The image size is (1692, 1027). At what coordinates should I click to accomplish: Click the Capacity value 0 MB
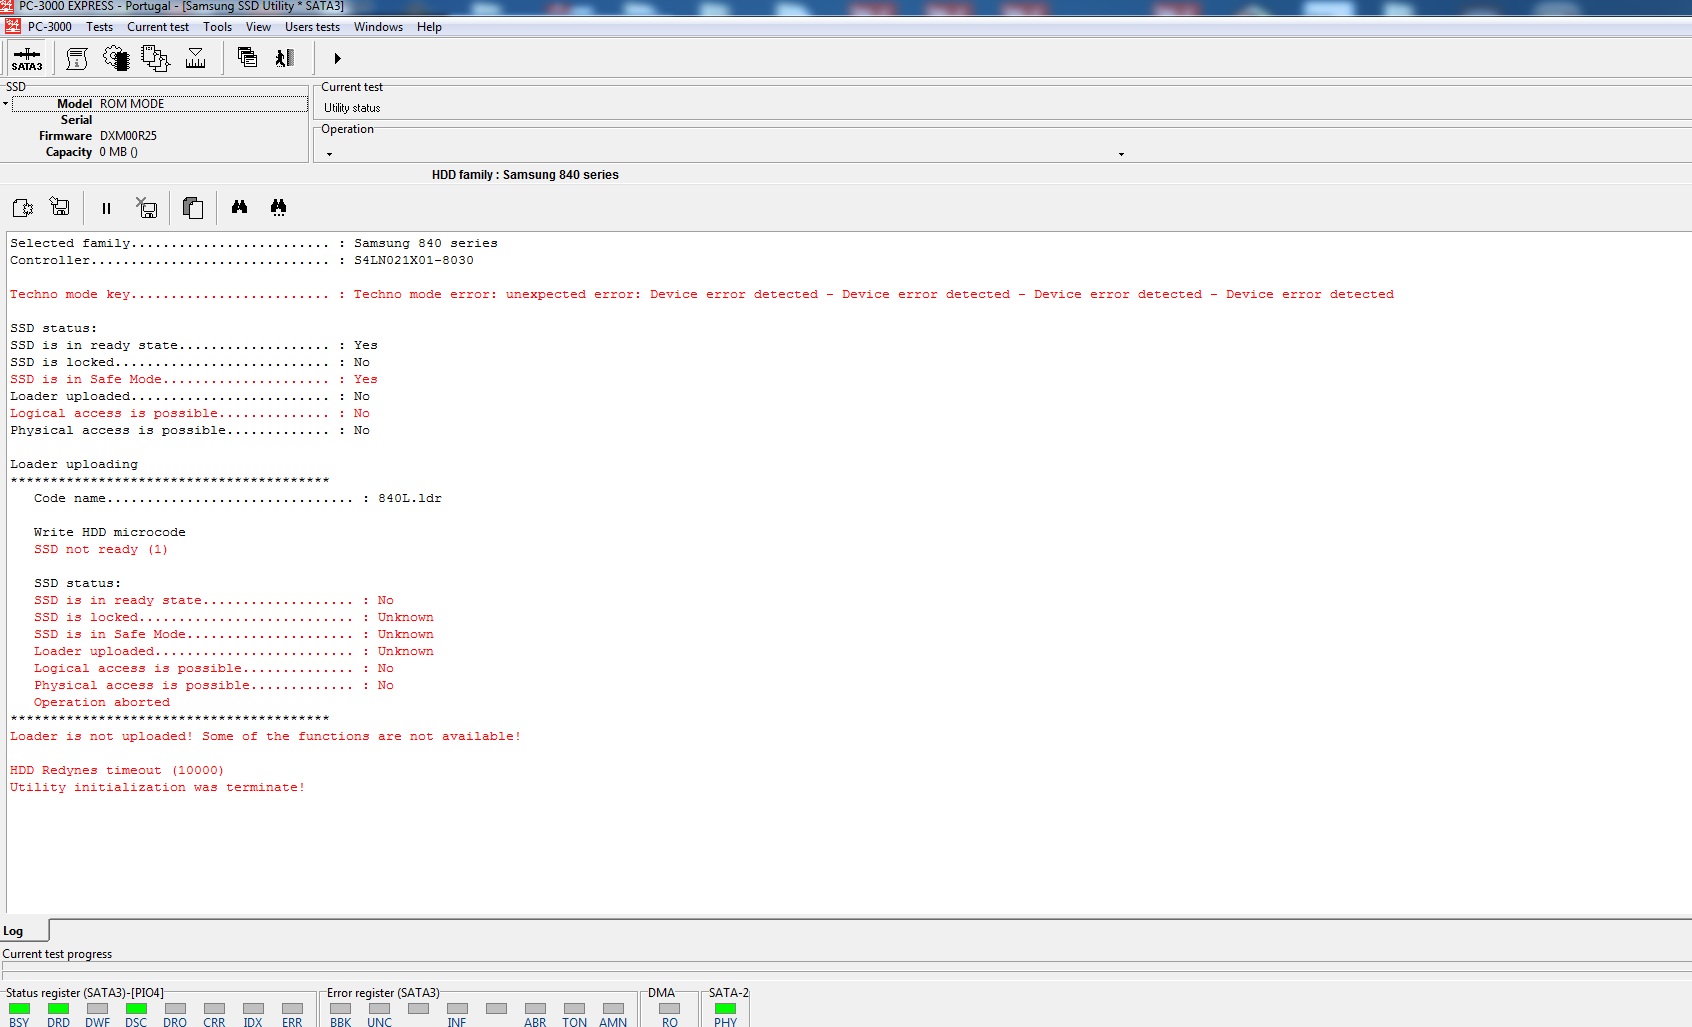[118, 152]
